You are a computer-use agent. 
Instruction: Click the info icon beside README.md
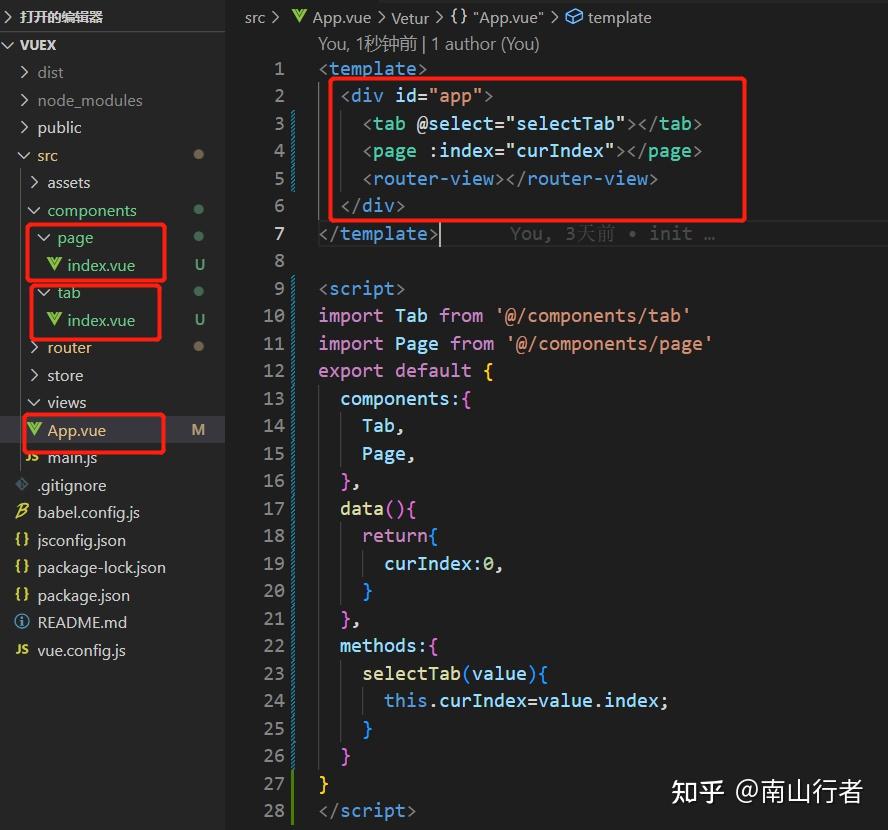tap(22, 622)
